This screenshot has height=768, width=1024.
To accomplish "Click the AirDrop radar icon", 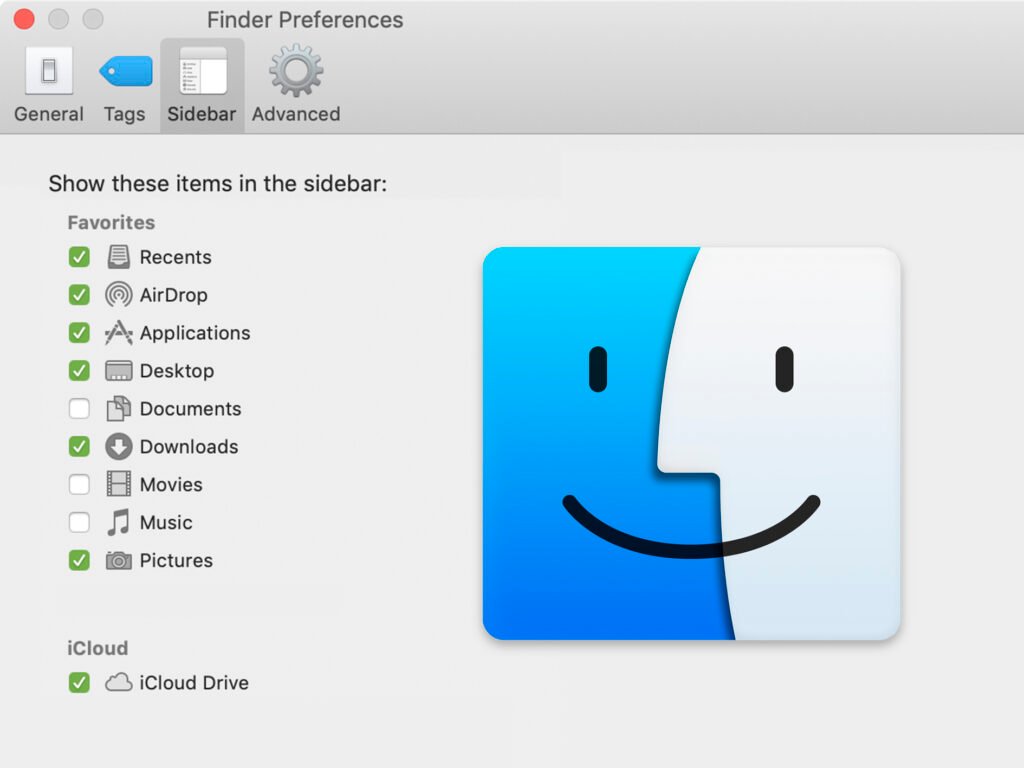I will point(118,295).
